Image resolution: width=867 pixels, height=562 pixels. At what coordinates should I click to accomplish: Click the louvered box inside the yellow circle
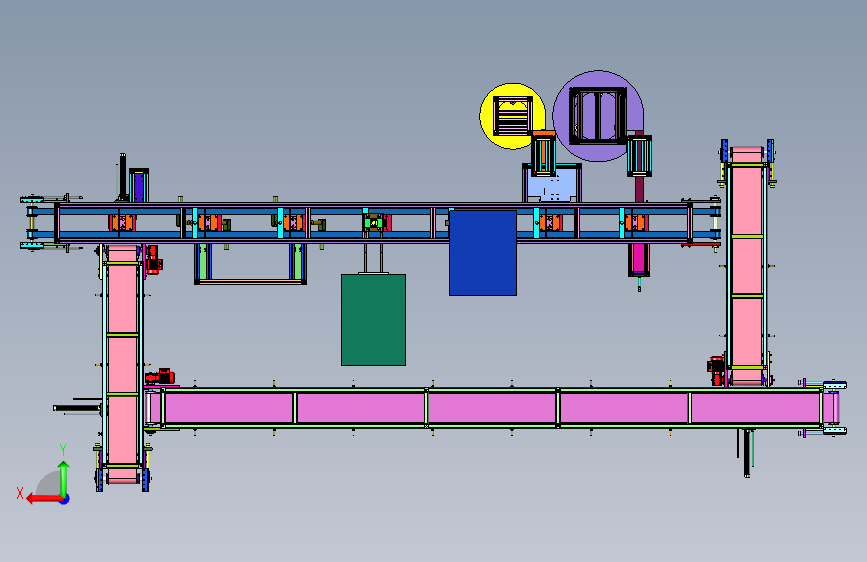point(513,116)
